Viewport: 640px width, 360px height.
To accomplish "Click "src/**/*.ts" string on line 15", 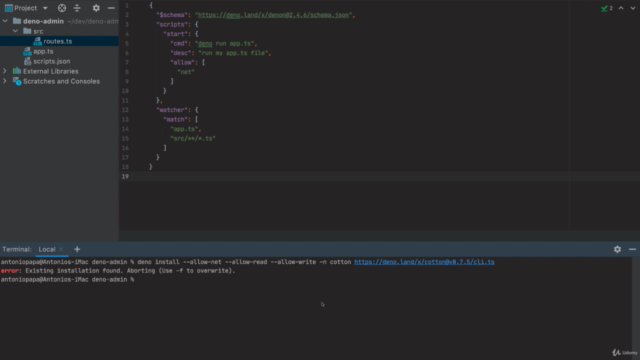I will coord(193,139).
